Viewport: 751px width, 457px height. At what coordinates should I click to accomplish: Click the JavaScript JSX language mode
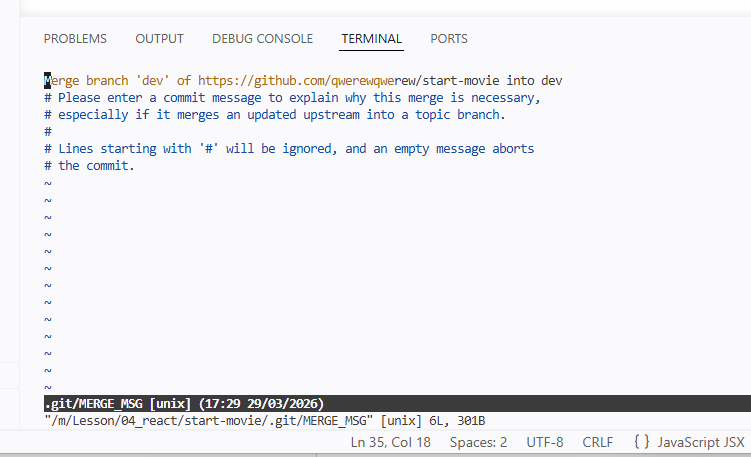701,442
